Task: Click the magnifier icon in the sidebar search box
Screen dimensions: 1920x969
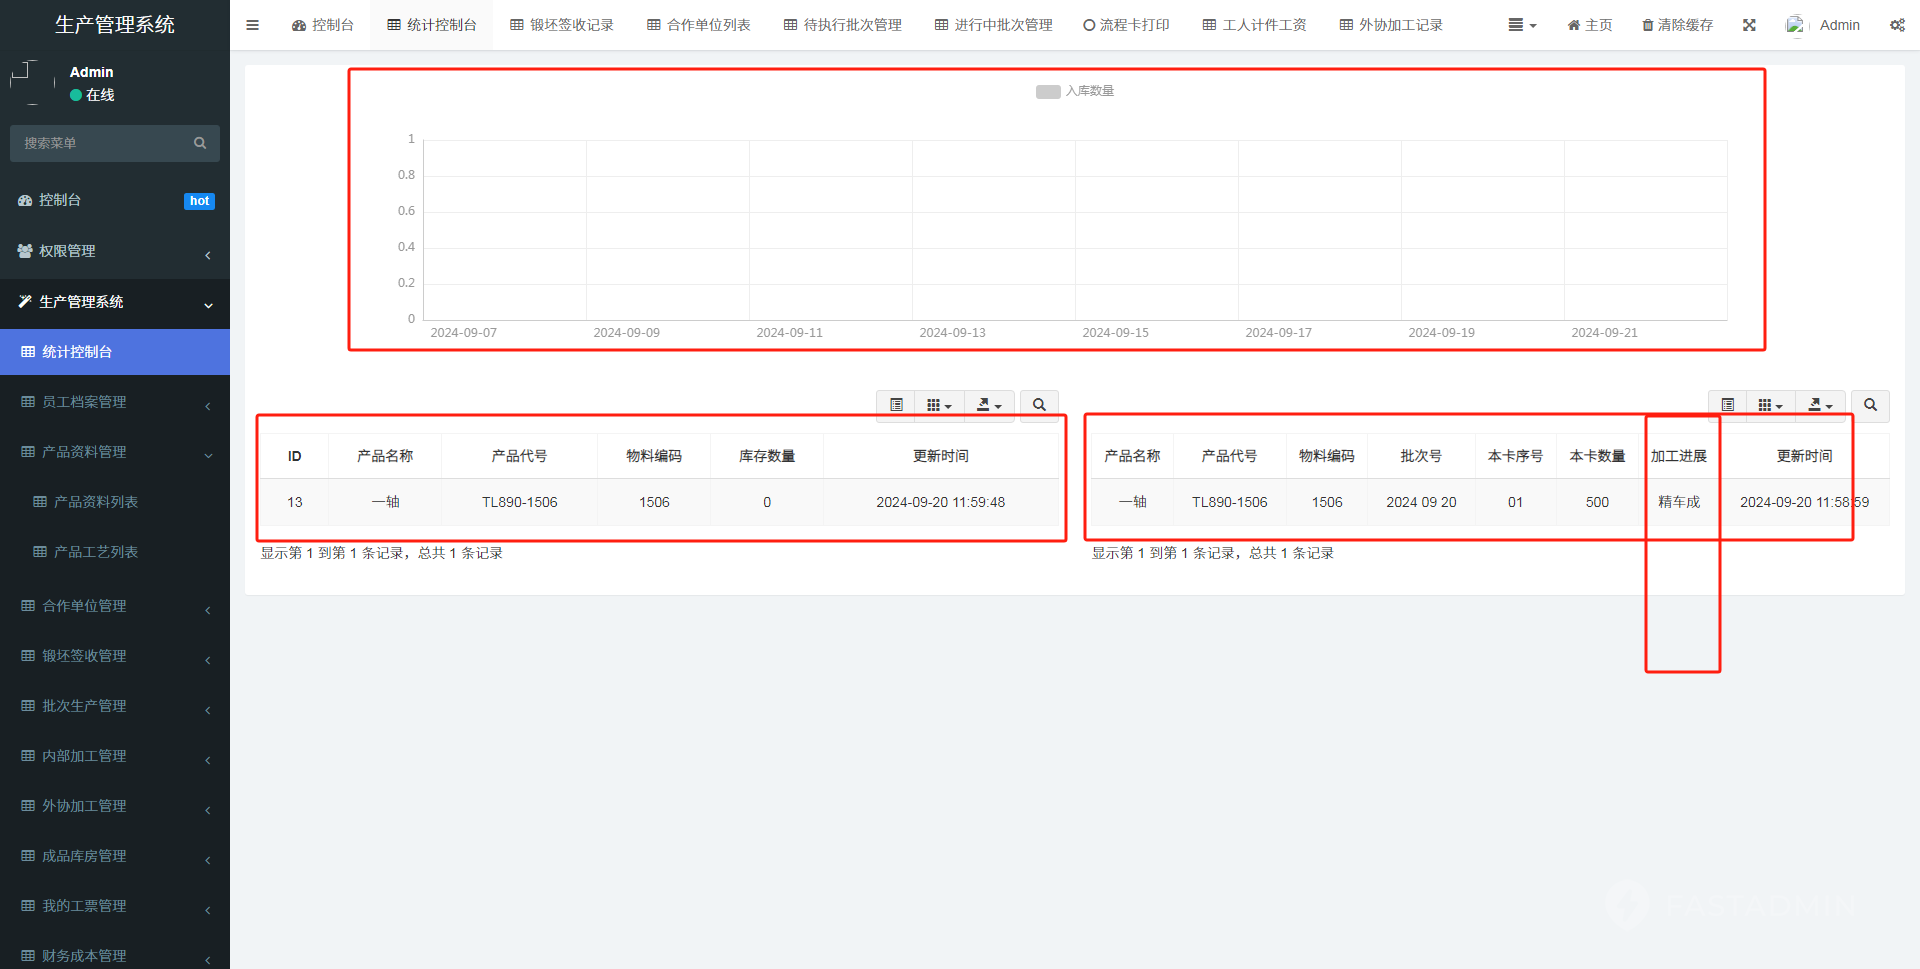Action: (x=200, y=143)
